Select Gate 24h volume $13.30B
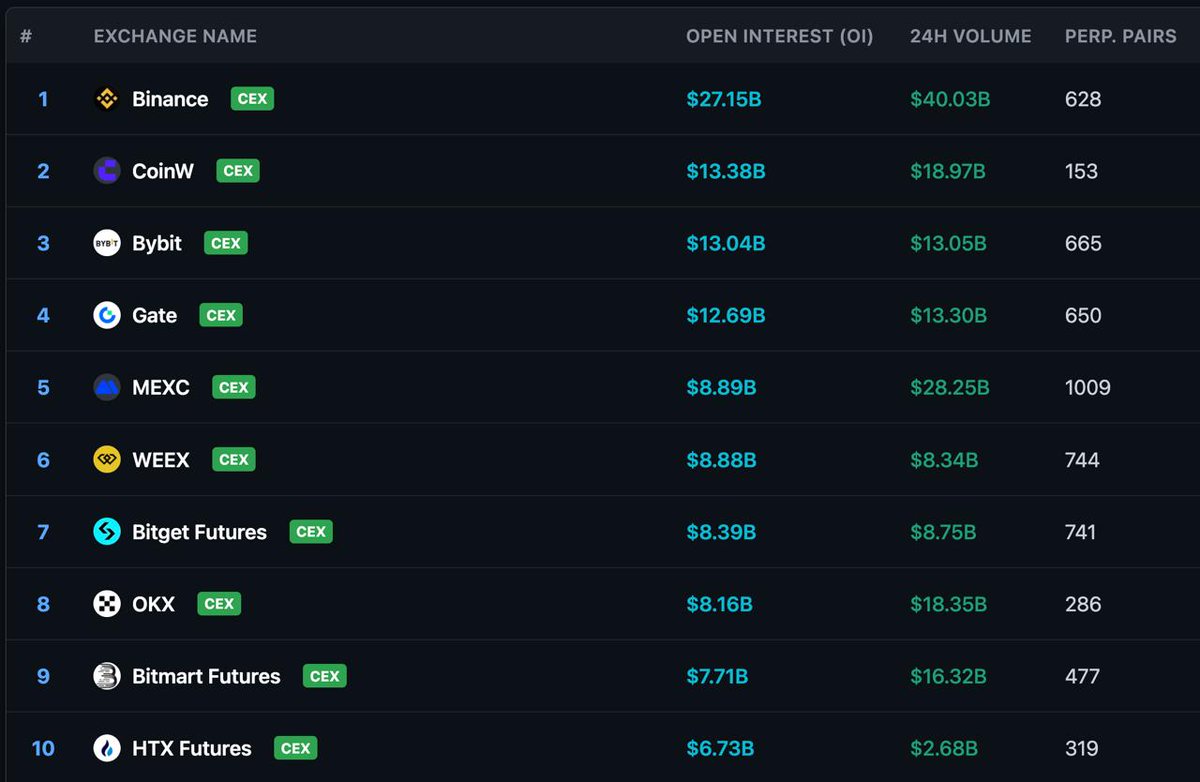 pyautogui.click(x=948, y=315)
